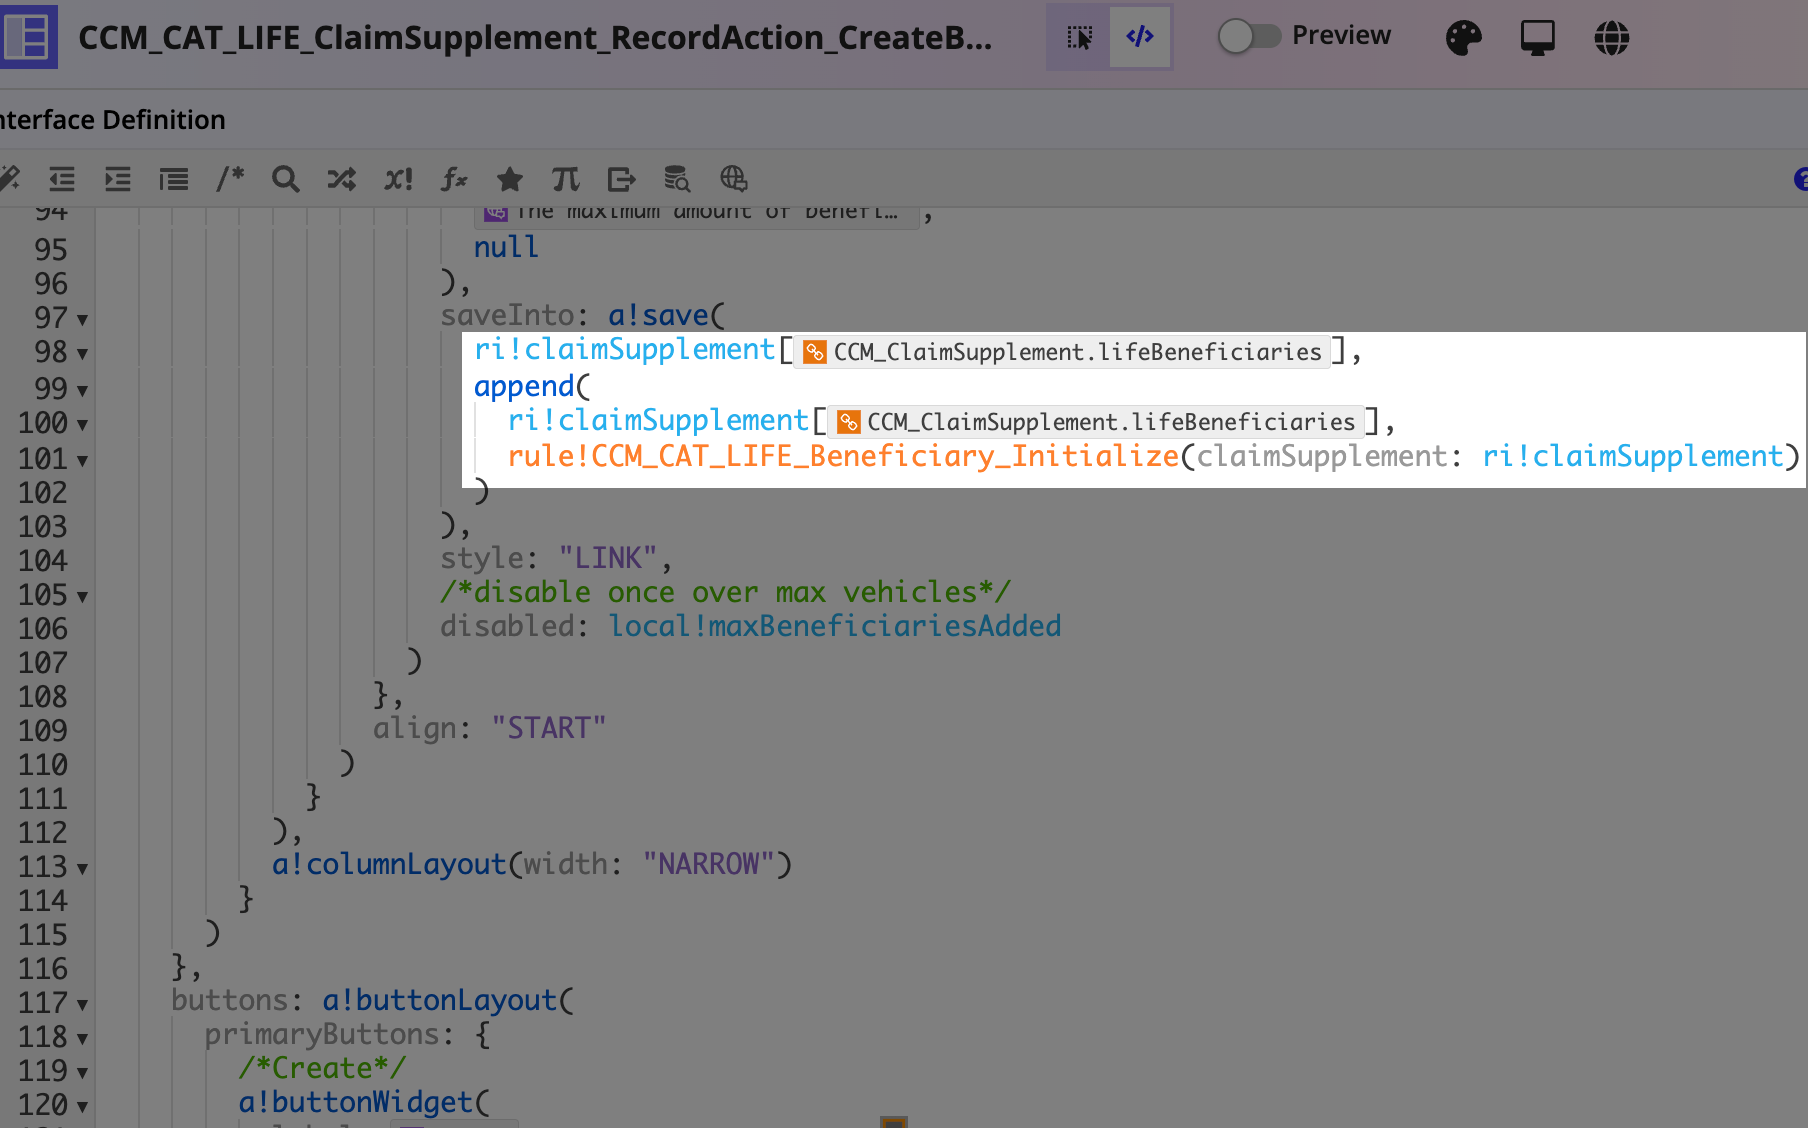Click the CCM_ClaimSupplement.lifeBeneficiaries chip on line 98
Viewport: 1808px width, 1128px height.
click(1062, 352)
